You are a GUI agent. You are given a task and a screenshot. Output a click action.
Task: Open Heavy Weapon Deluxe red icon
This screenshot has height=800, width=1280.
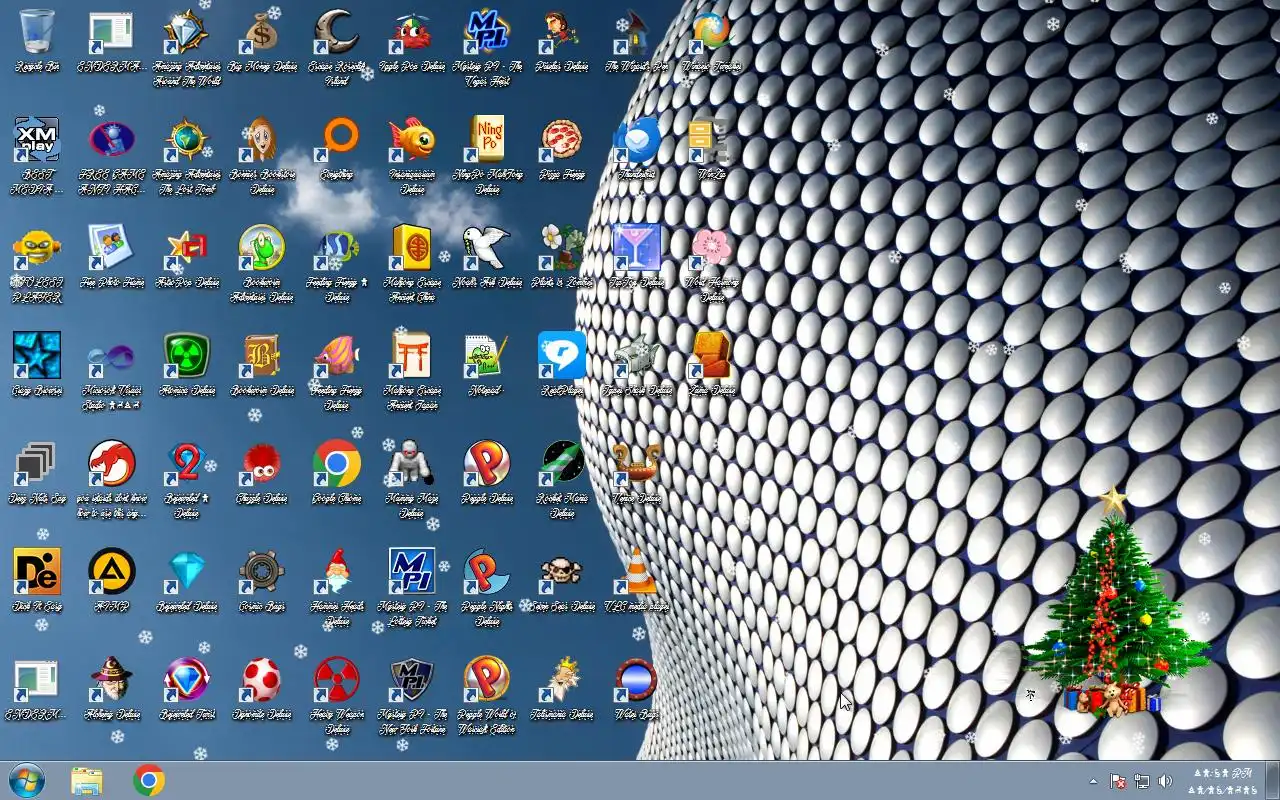pyautogui.click(x=337, y=680)
